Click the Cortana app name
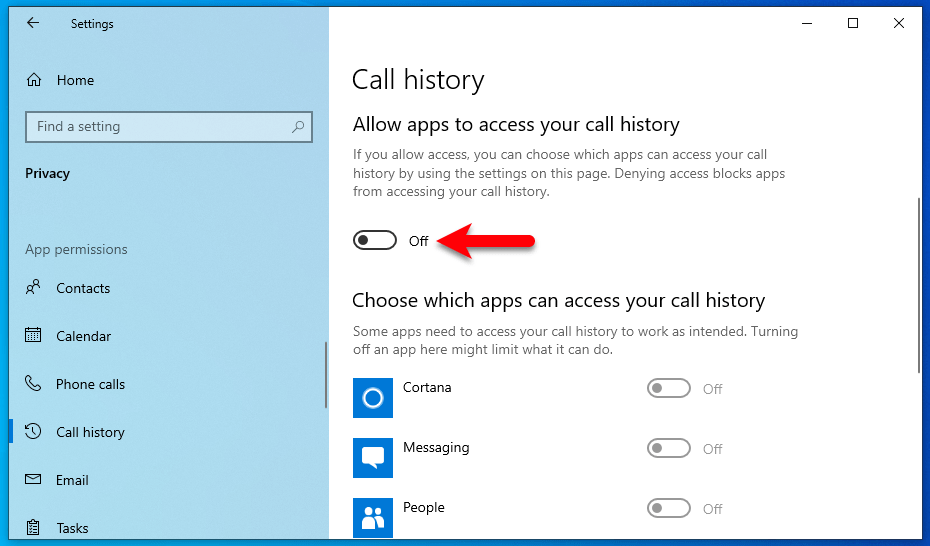Image resolution: width=930 pixels, height=546 pixels. [427, 387]
